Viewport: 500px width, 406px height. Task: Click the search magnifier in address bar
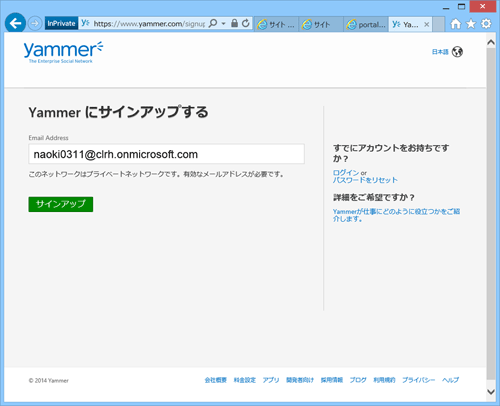(x=213, y=23)
